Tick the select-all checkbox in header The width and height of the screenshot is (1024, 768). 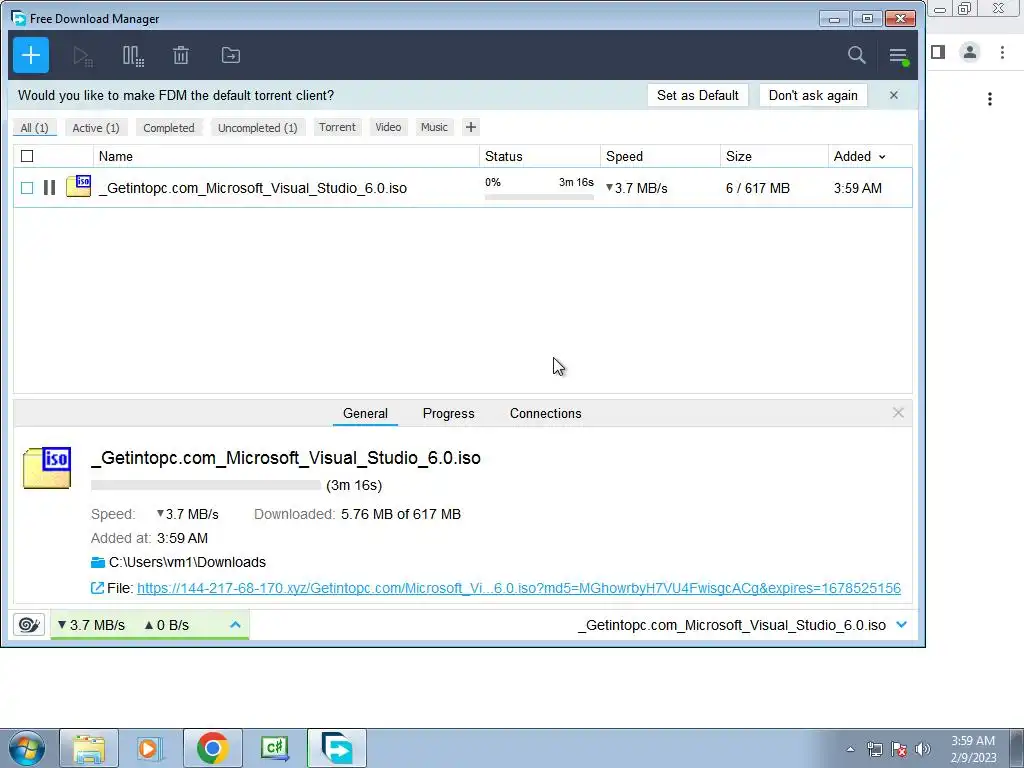[27, 156]
